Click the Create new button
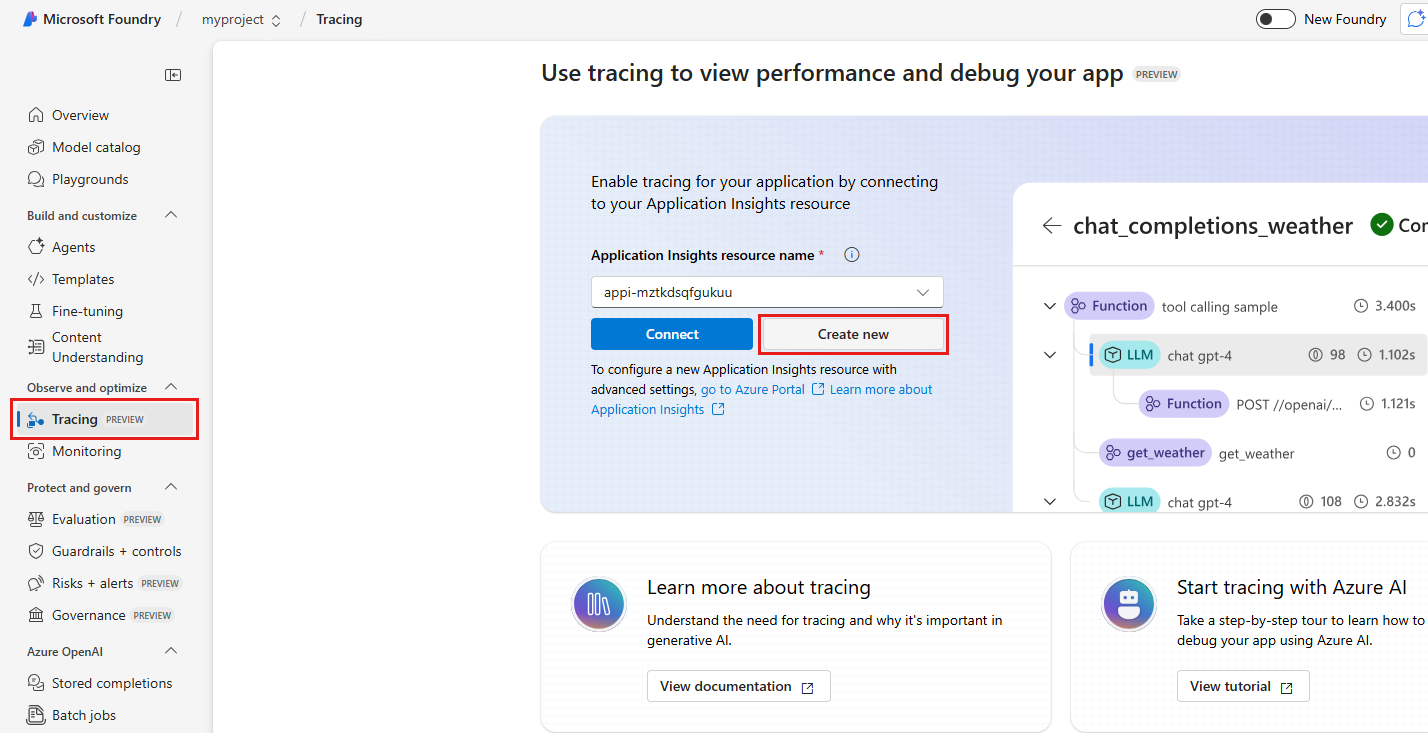 click(x=853, y=333)
